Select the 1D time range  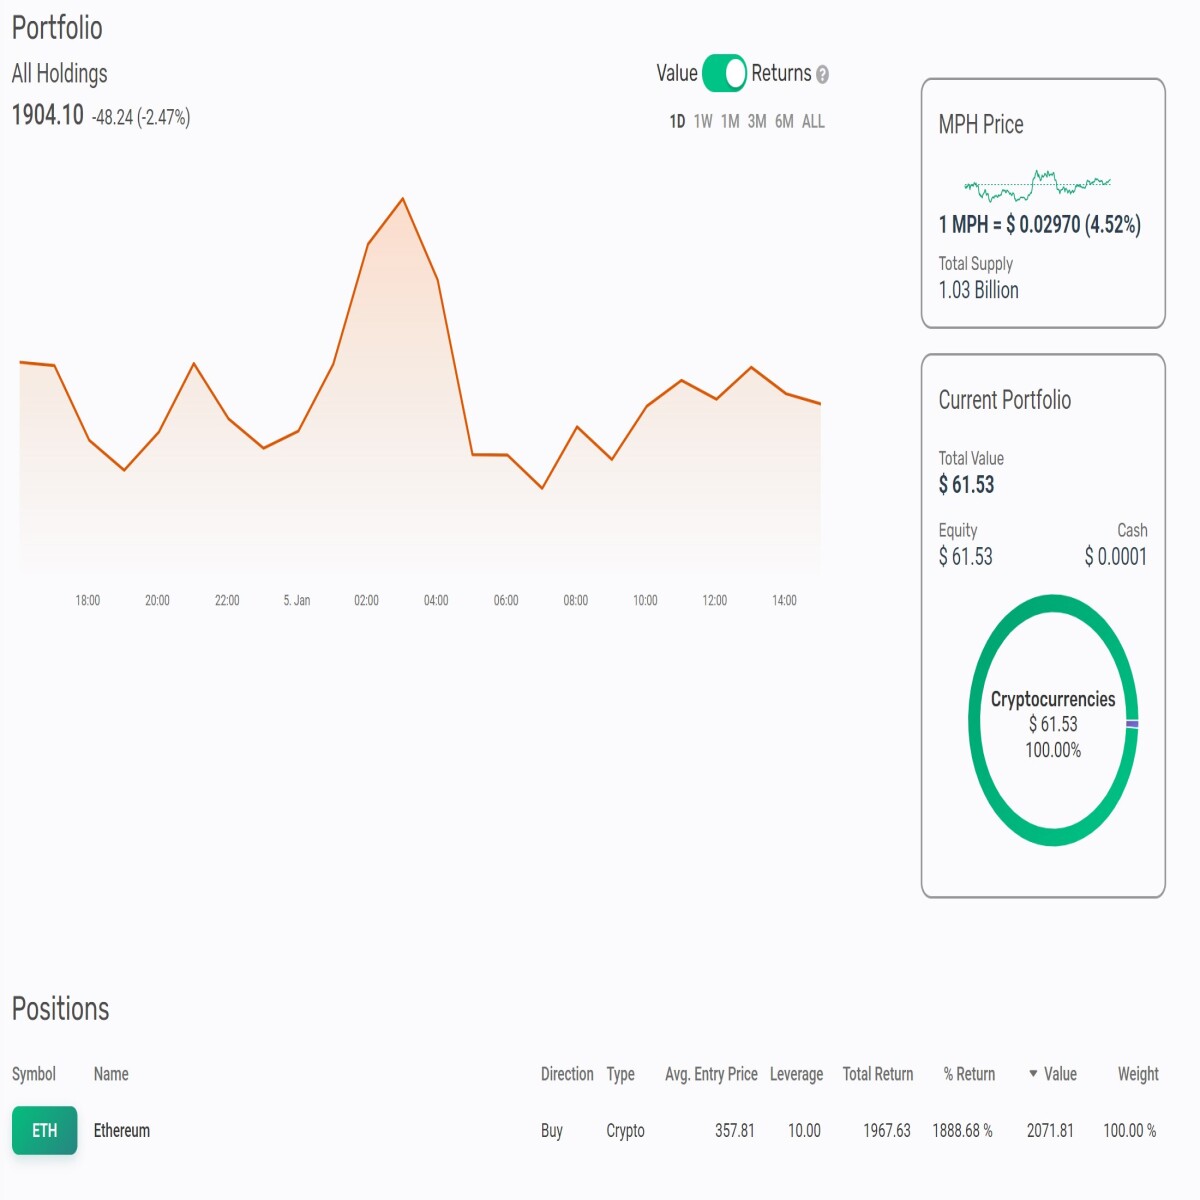[677, 121]
